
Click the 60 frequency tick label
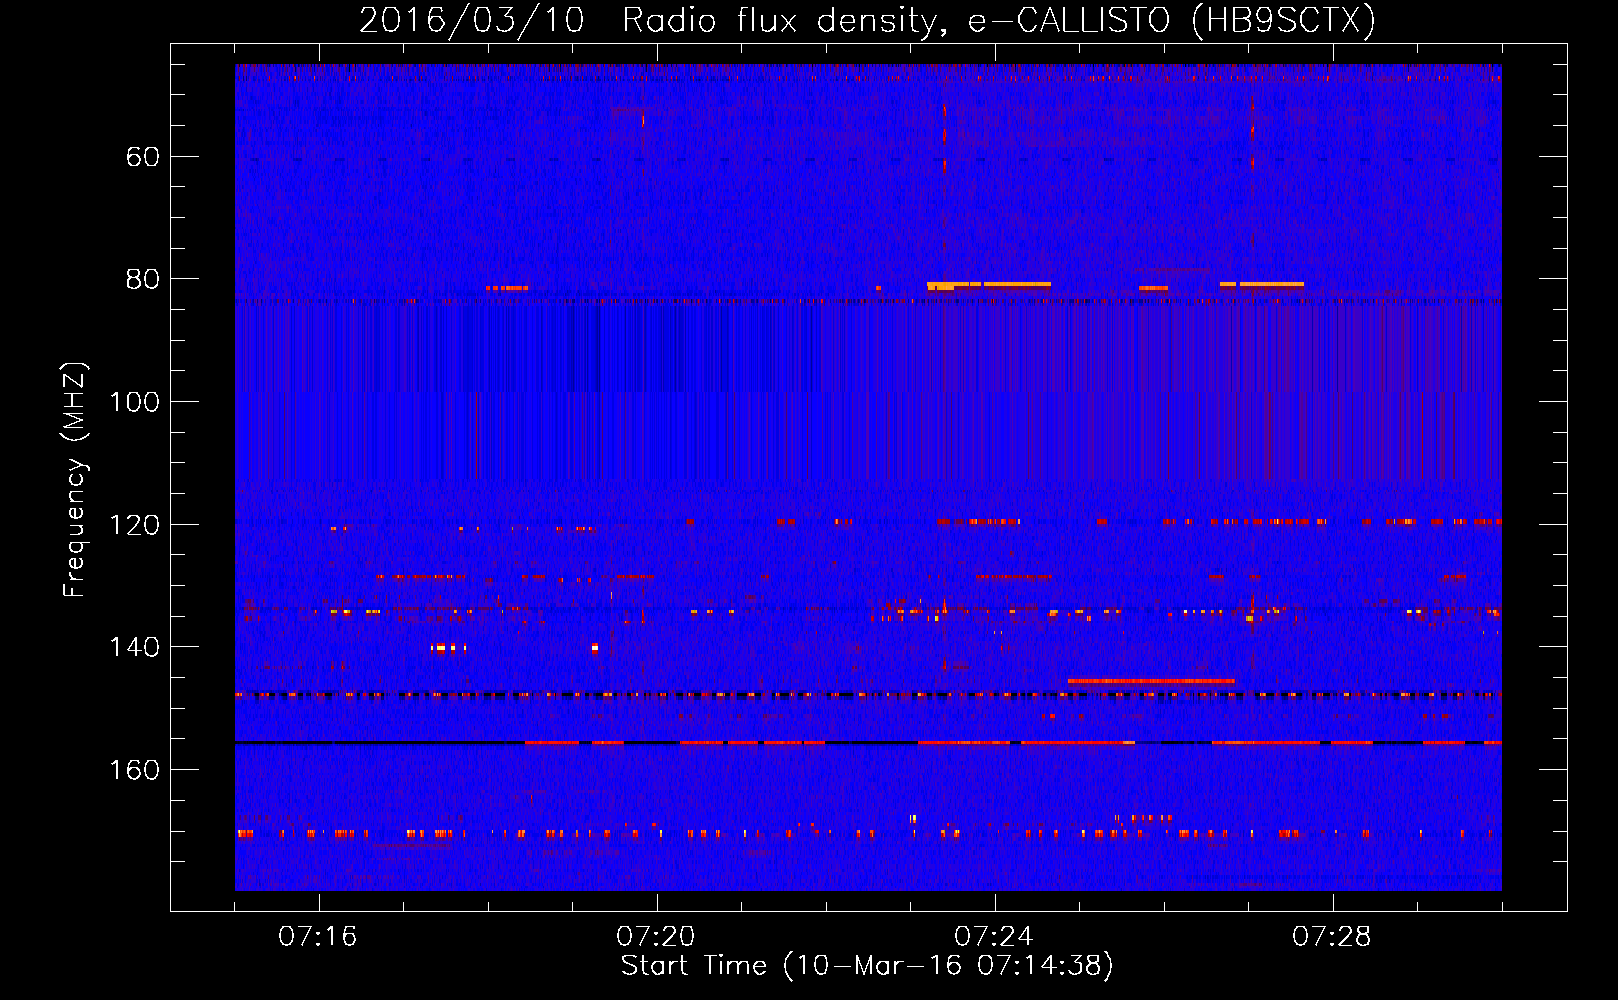[x=143, y=157]
